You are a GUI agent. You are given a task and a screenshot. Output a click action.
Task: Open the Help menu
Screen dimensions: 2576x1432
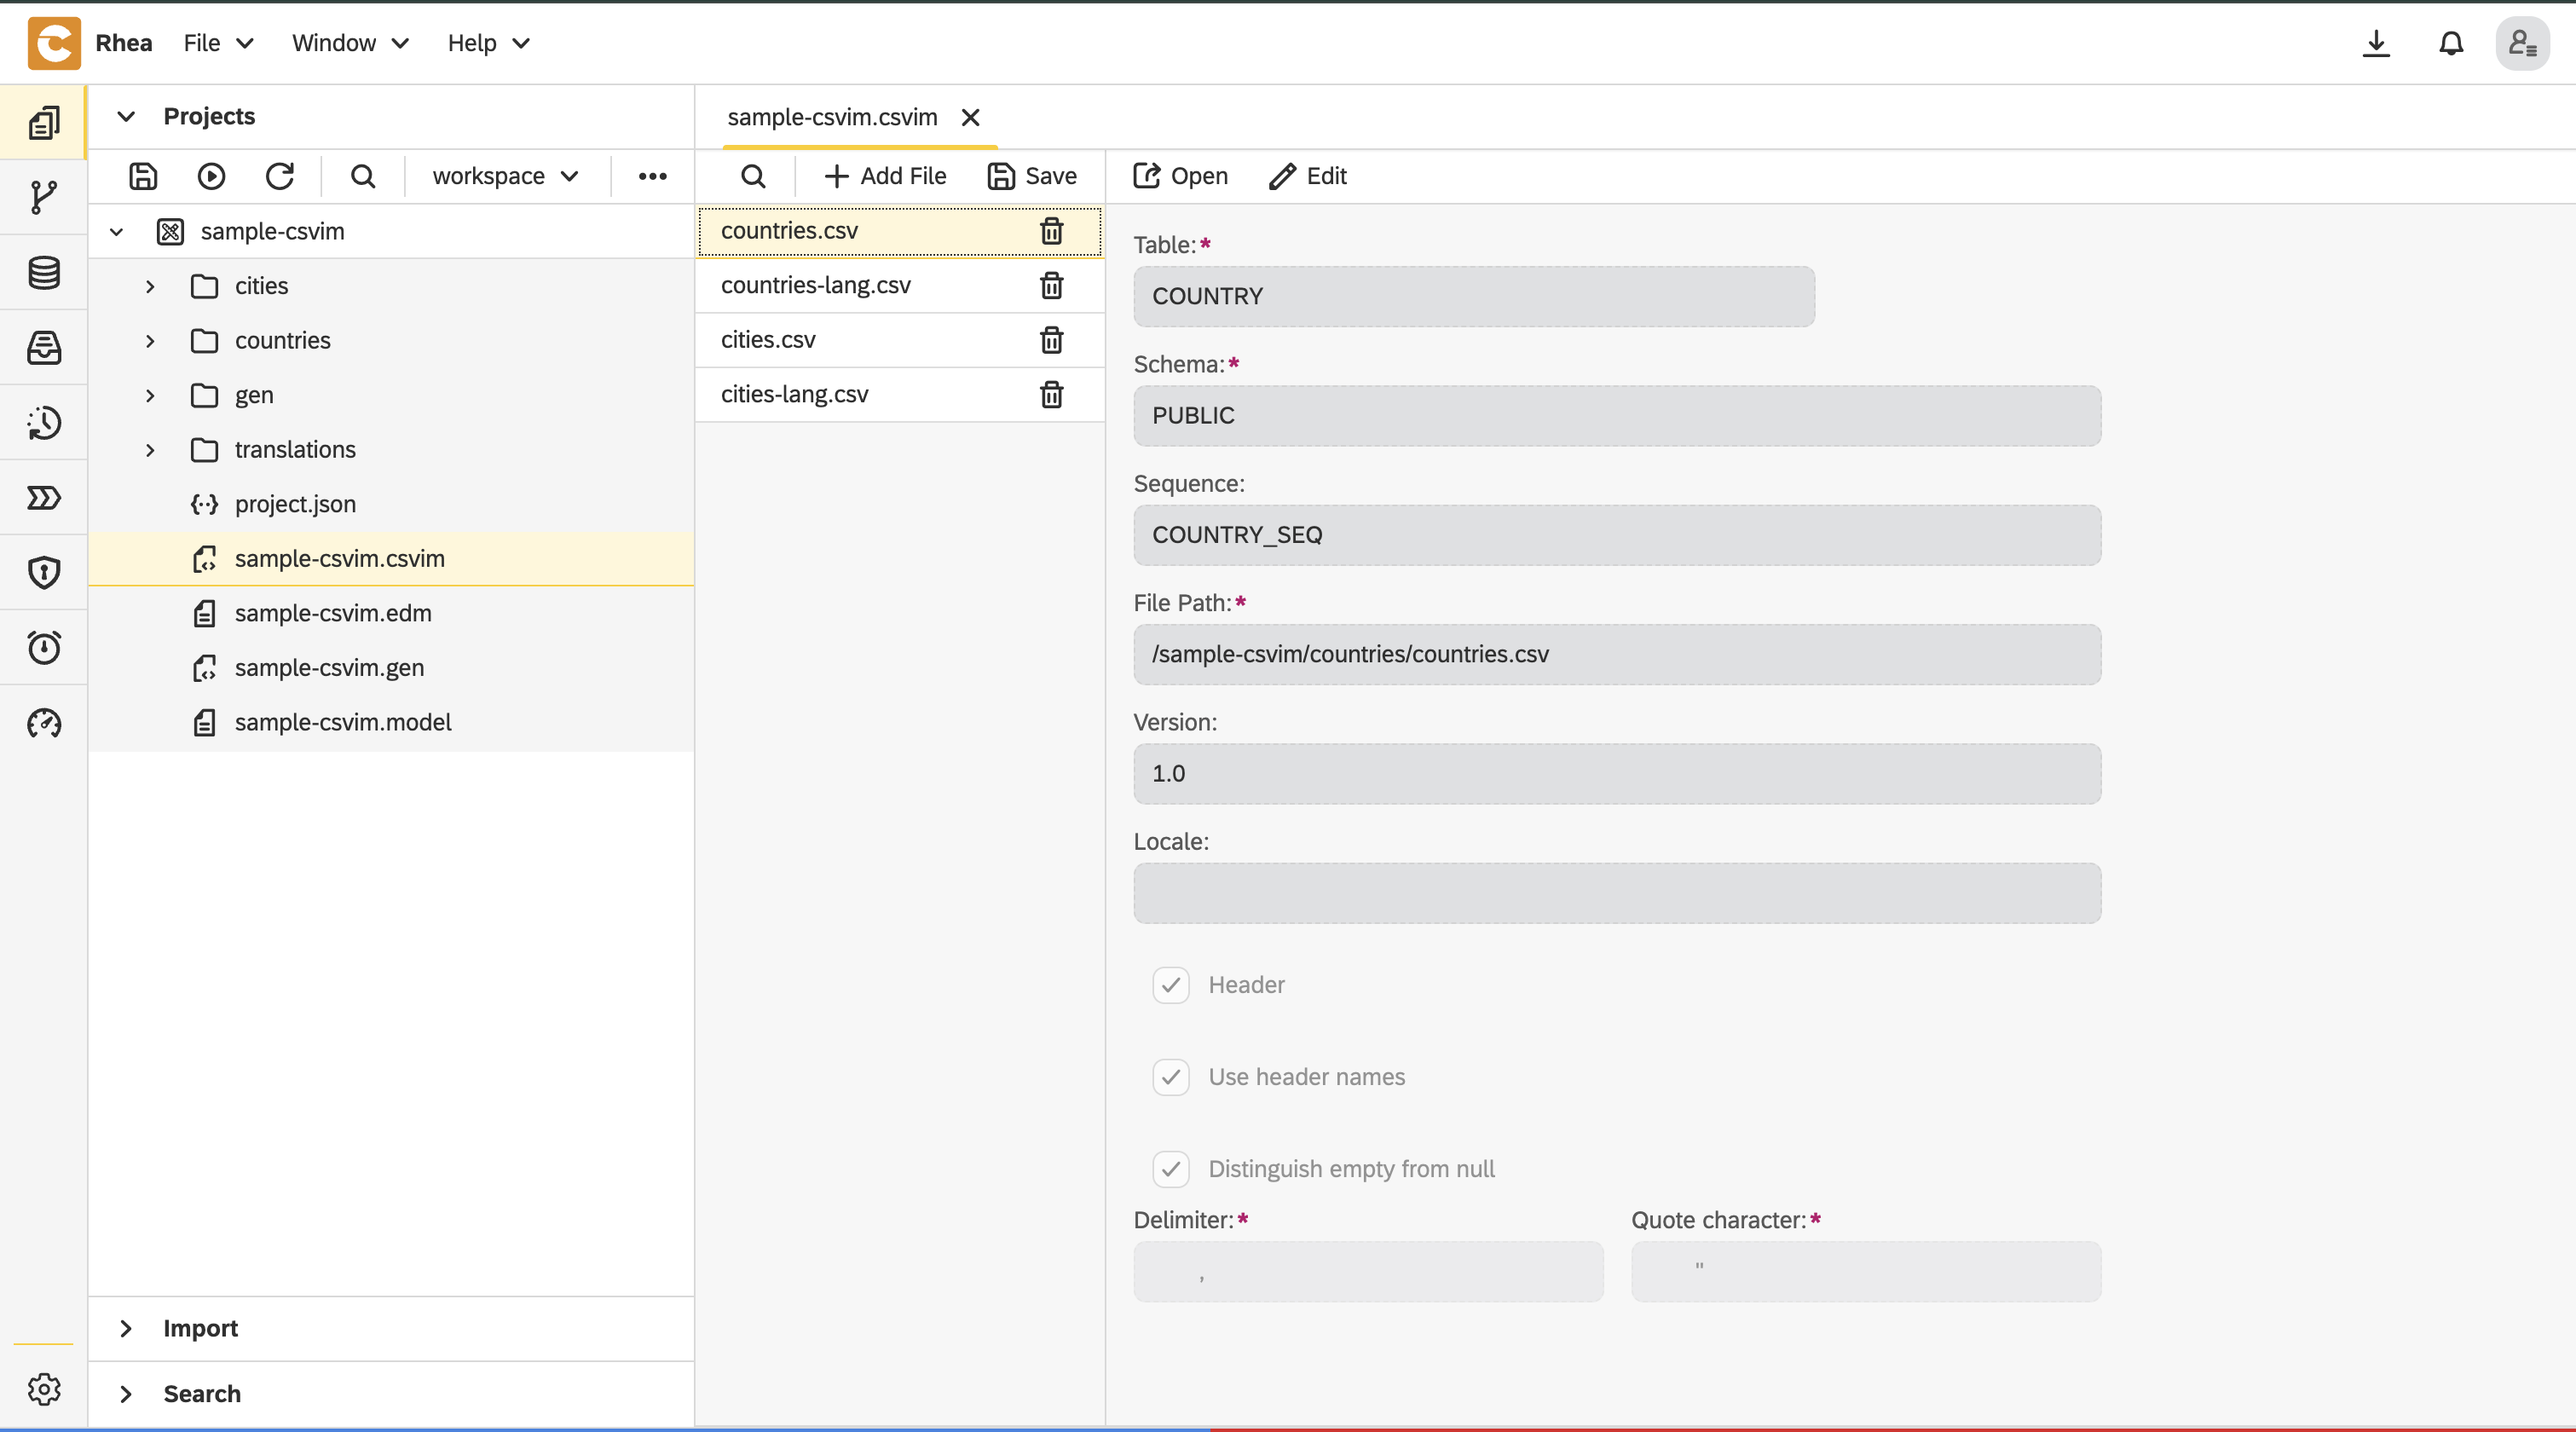coord(488,43)
